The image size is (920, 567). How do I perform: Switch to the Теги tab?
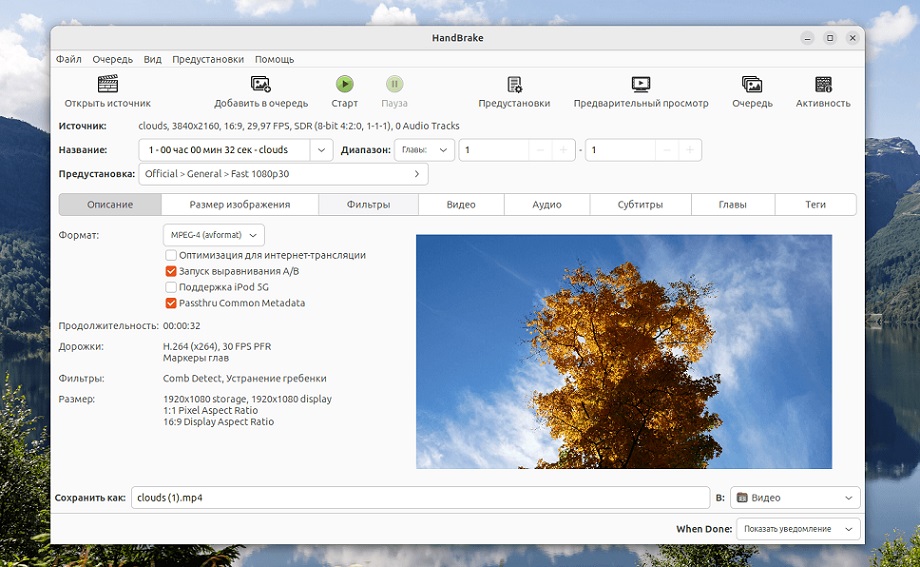[816, 204]
